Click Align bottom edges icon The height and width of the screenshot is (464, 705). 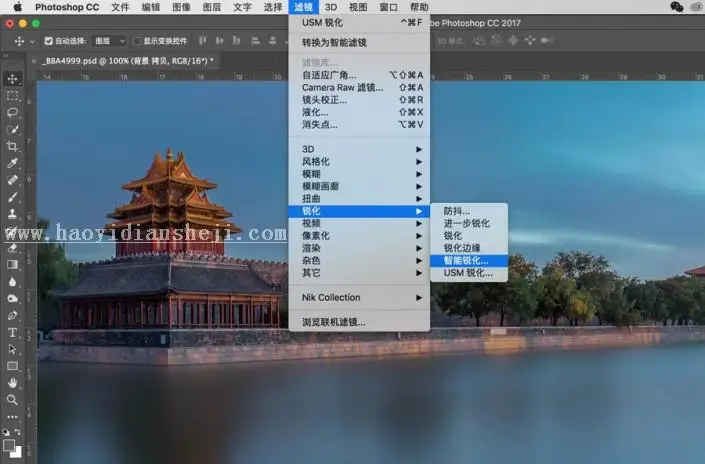236,41
